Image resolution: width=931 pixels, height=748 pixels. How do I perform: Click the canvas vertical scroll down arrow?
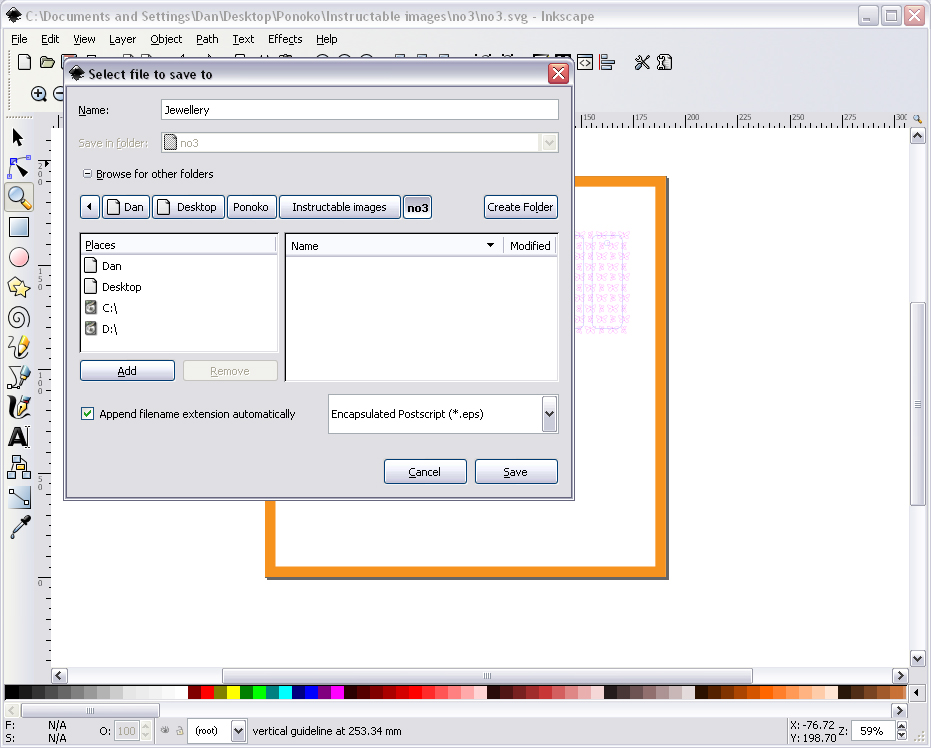pos(917,658)
